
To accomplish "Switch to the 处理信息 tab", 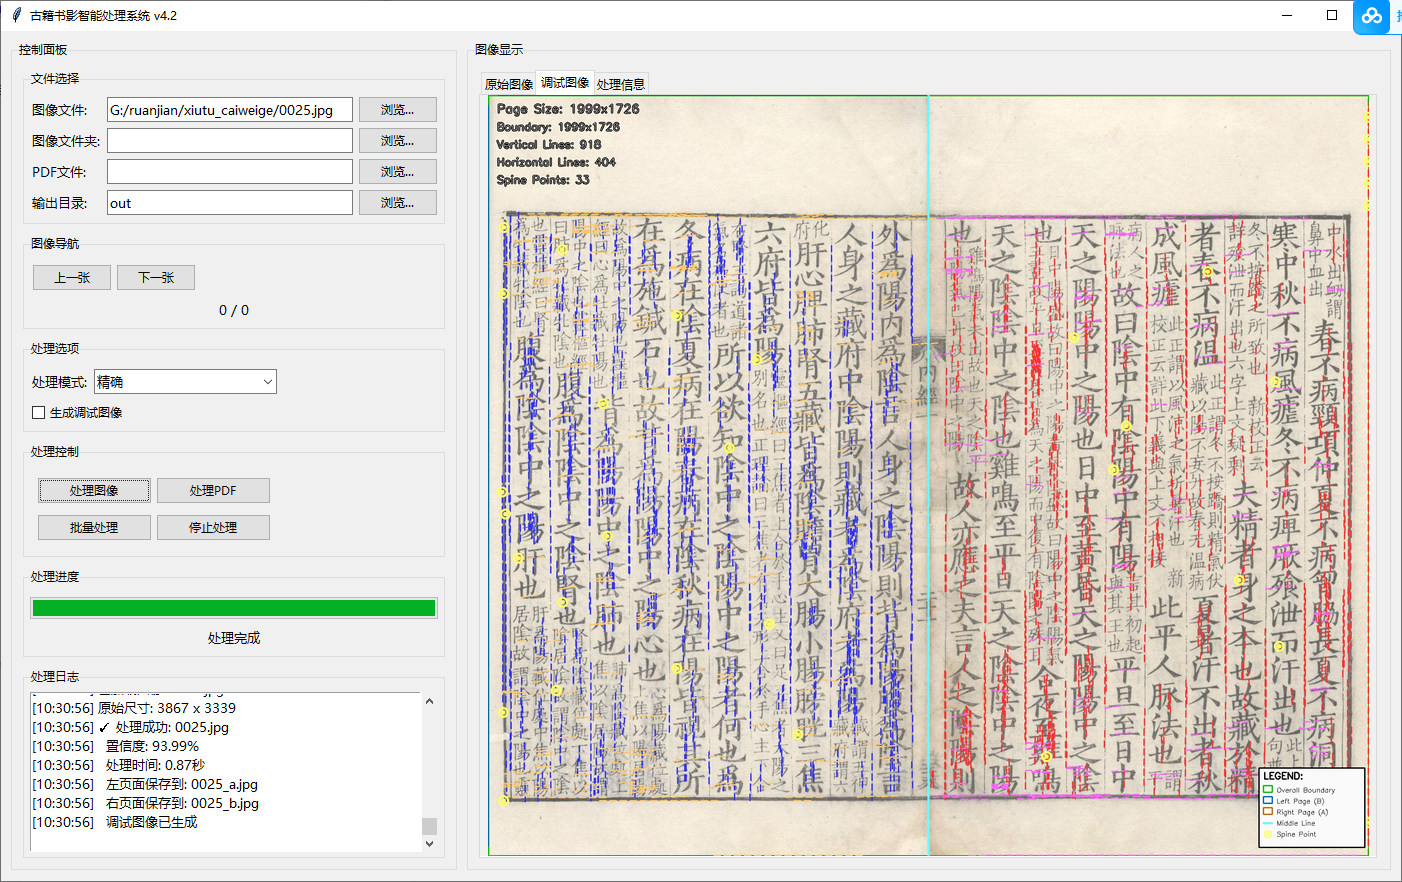I will [621, 83].
